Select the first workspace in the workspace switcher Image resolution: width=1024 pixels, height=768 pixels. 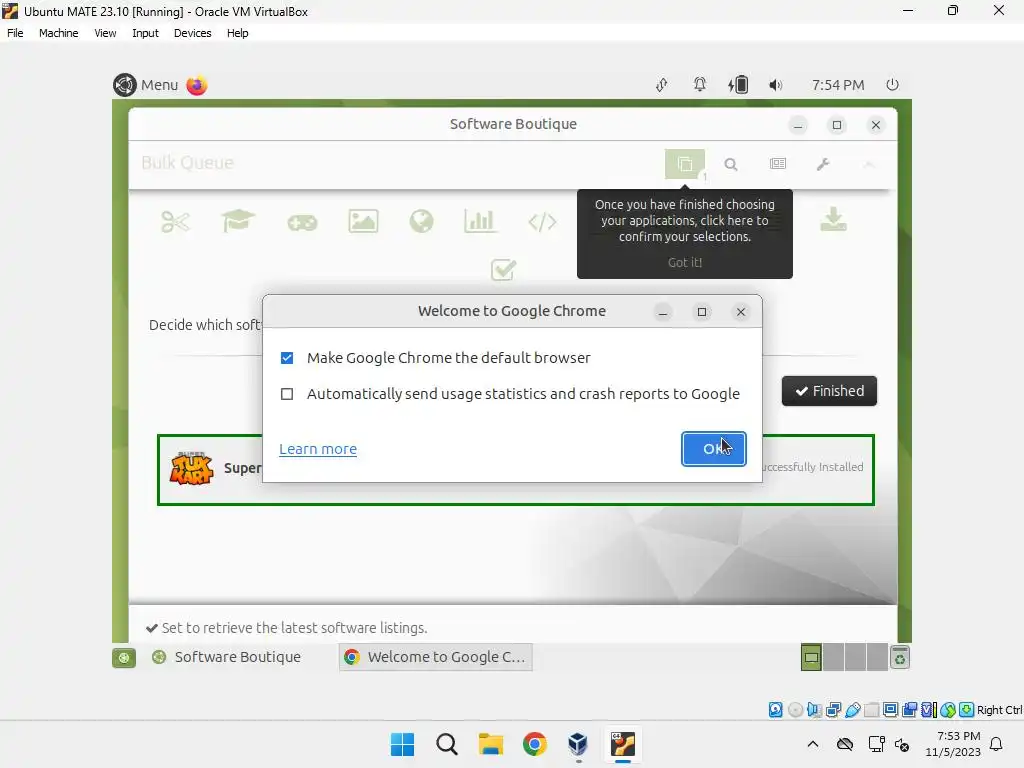(811, 658)
